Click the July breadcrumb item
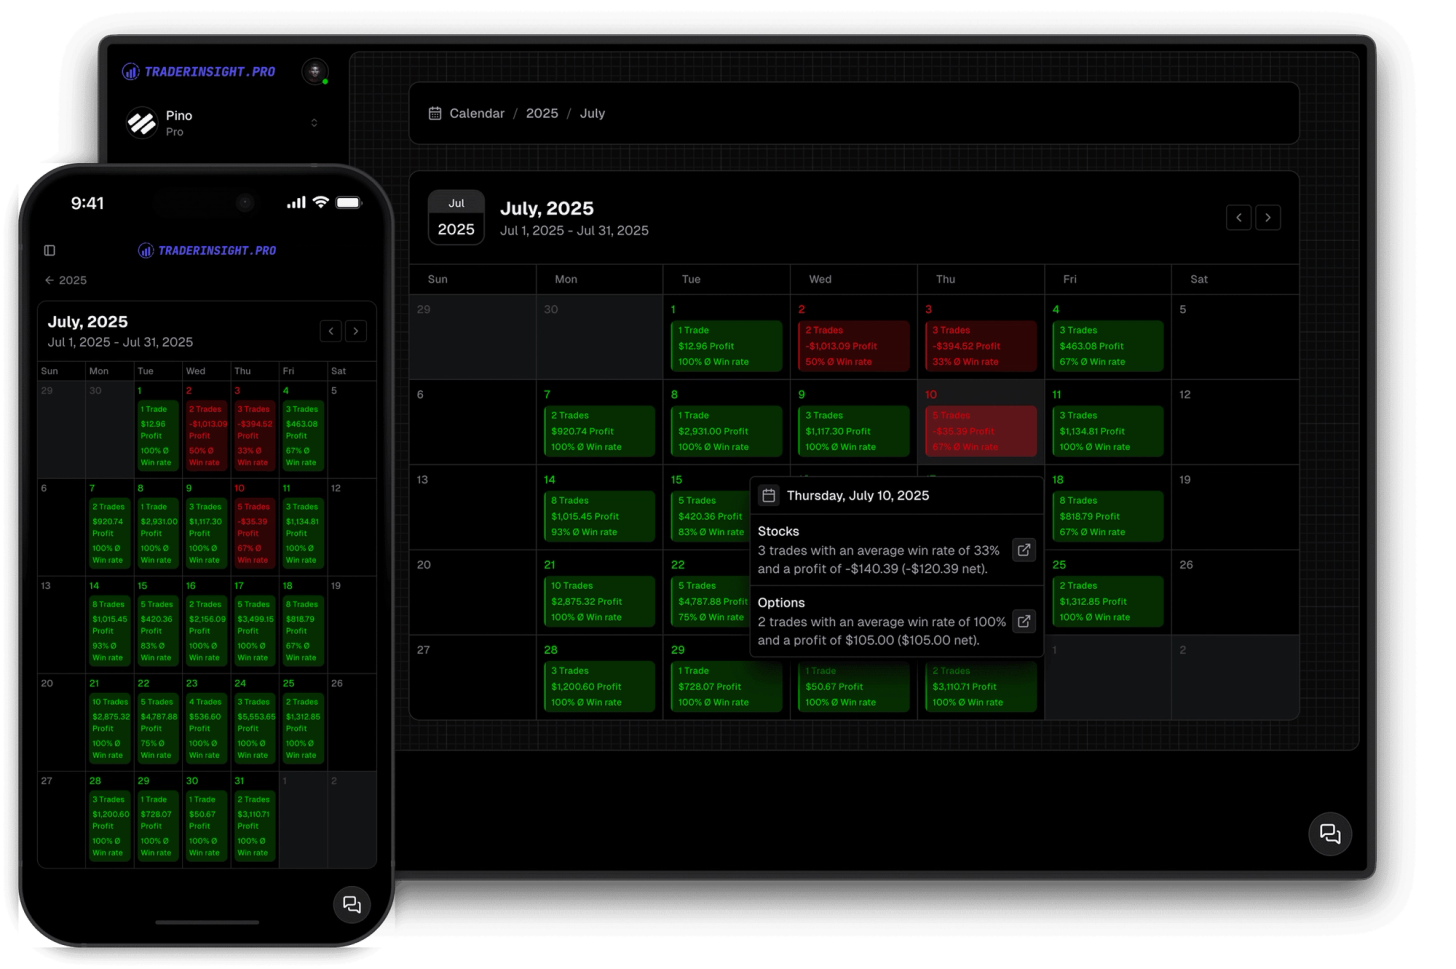The image size is (1456, 969). tap(592, 113)
